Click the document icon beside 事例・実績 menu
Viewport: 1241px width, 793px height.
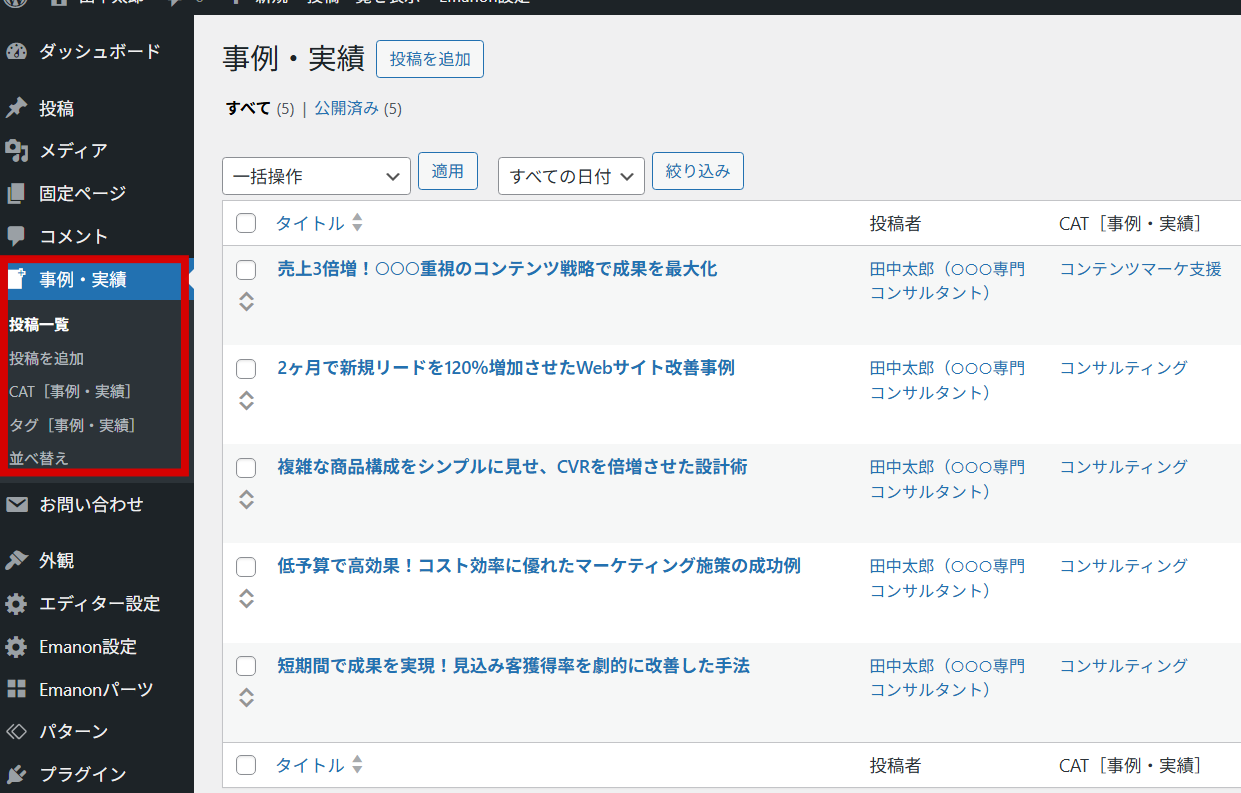[x=16, y=280]
